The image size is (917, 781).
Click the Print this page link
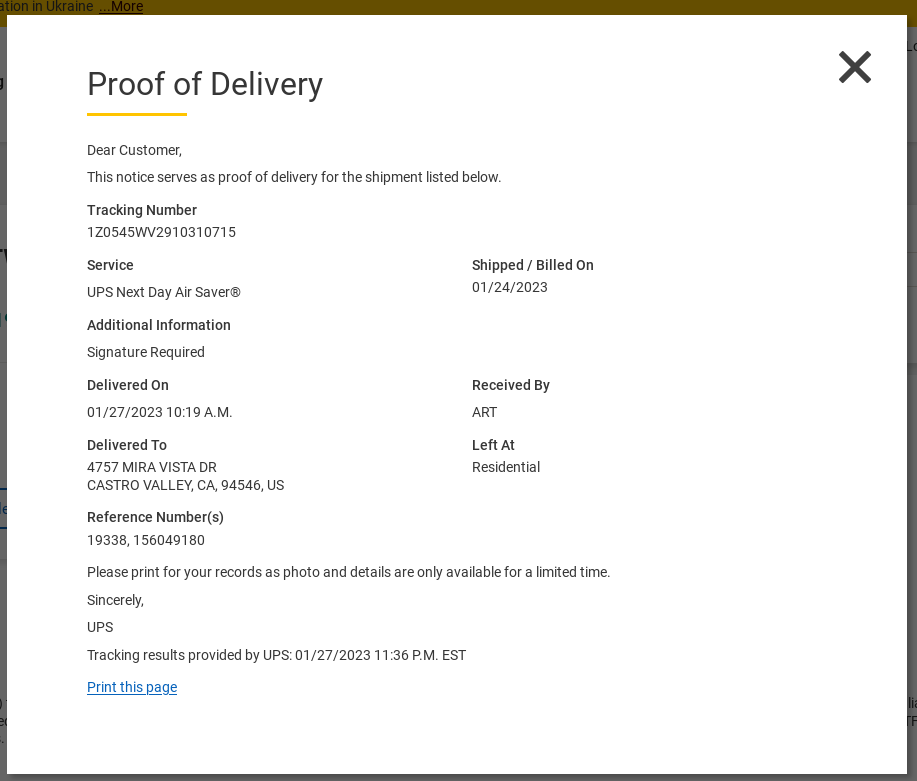pos(132,687)
